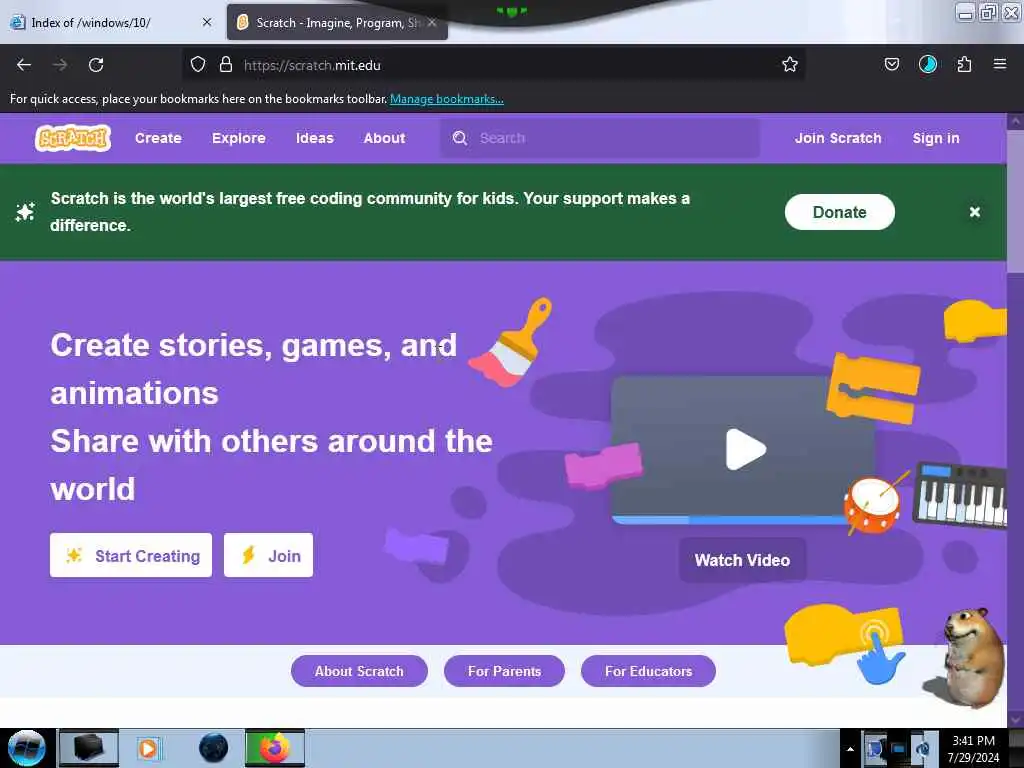The width and height of the screenshot is (1024, 768).
Task: Open the Firefox hamburger menu
Action: (x=1000, y=64)
